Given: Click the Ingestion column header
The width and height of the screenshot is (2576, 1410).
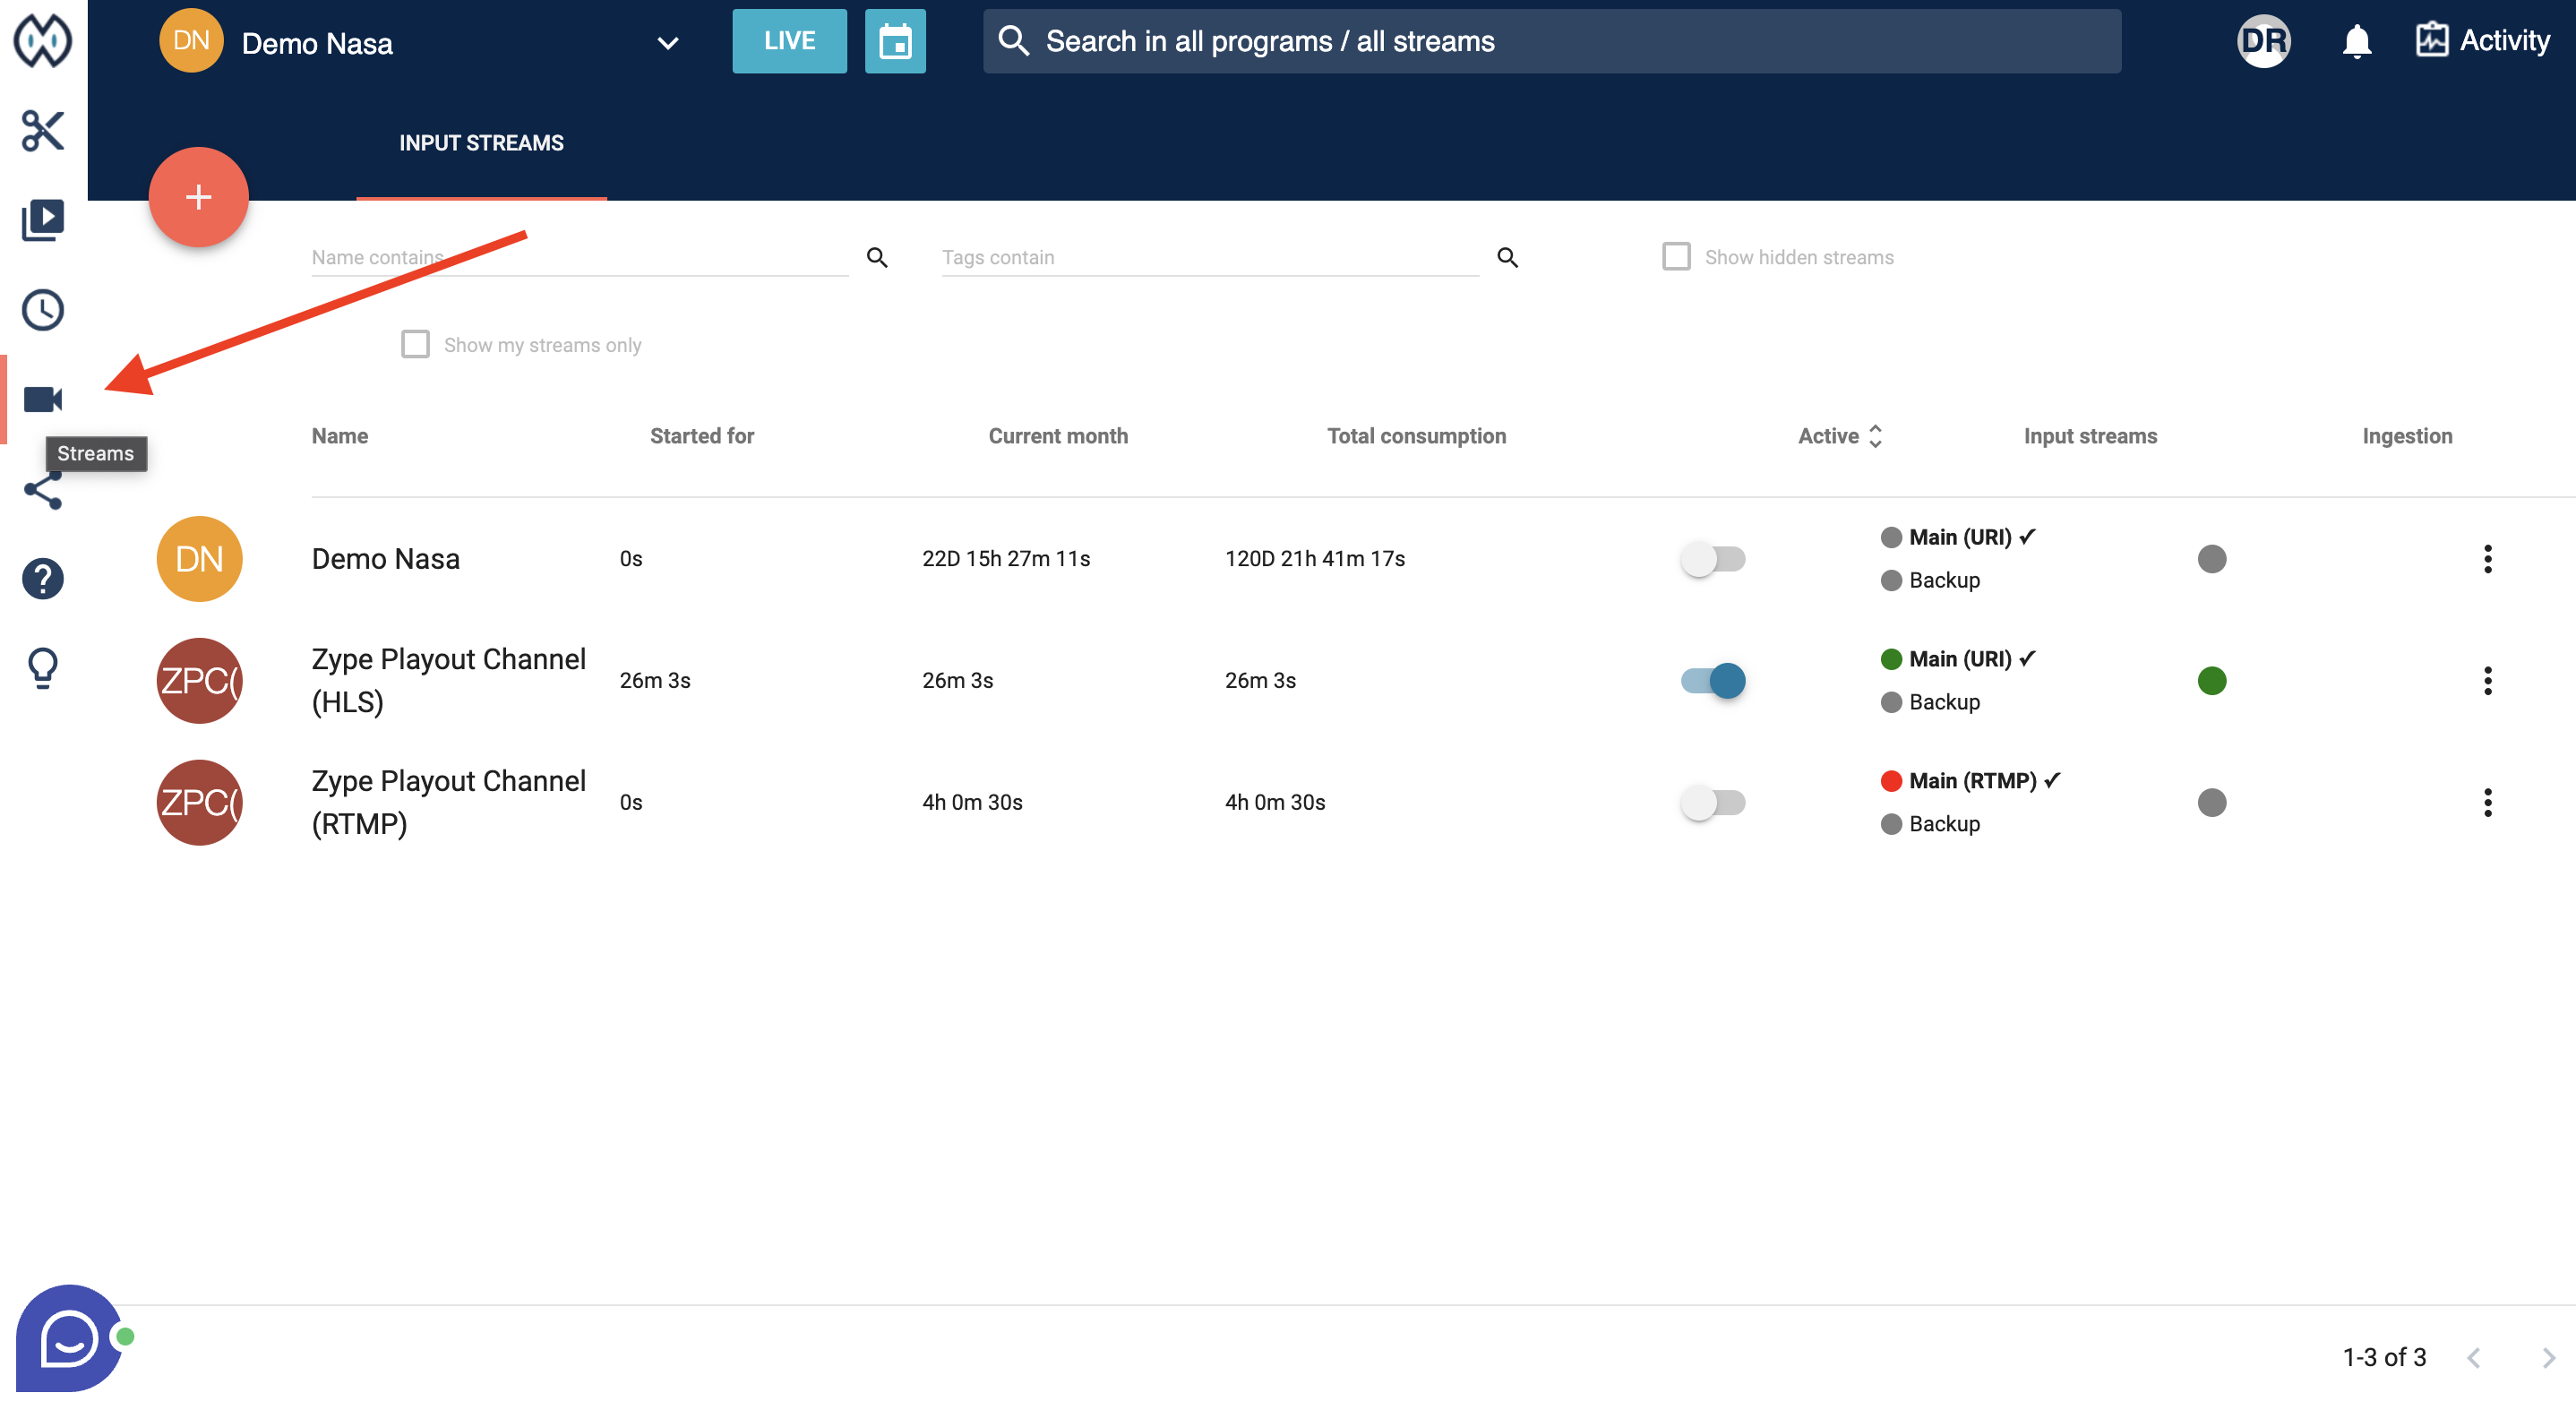Looking at the screenshot, I should pos(2407,436).
